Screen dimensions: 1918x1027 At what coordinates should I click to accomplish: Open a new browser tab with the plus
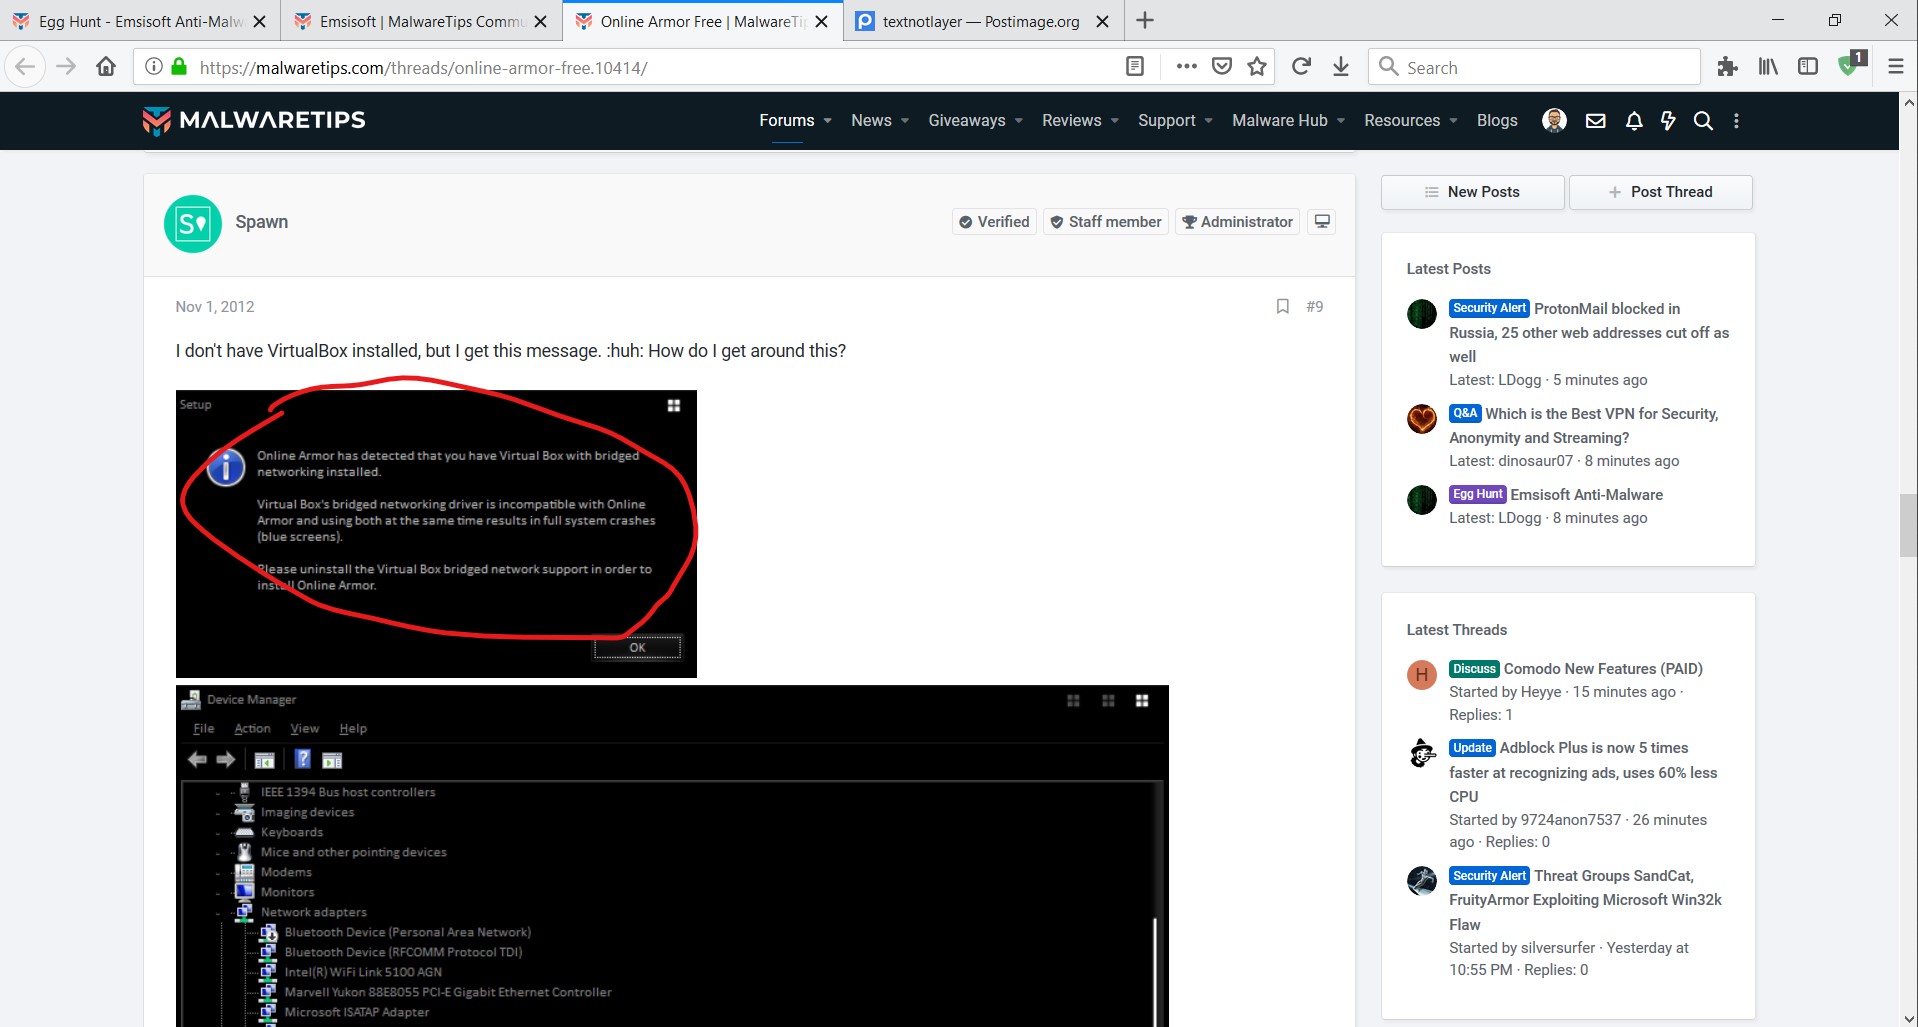click(x=1145, y=21)
